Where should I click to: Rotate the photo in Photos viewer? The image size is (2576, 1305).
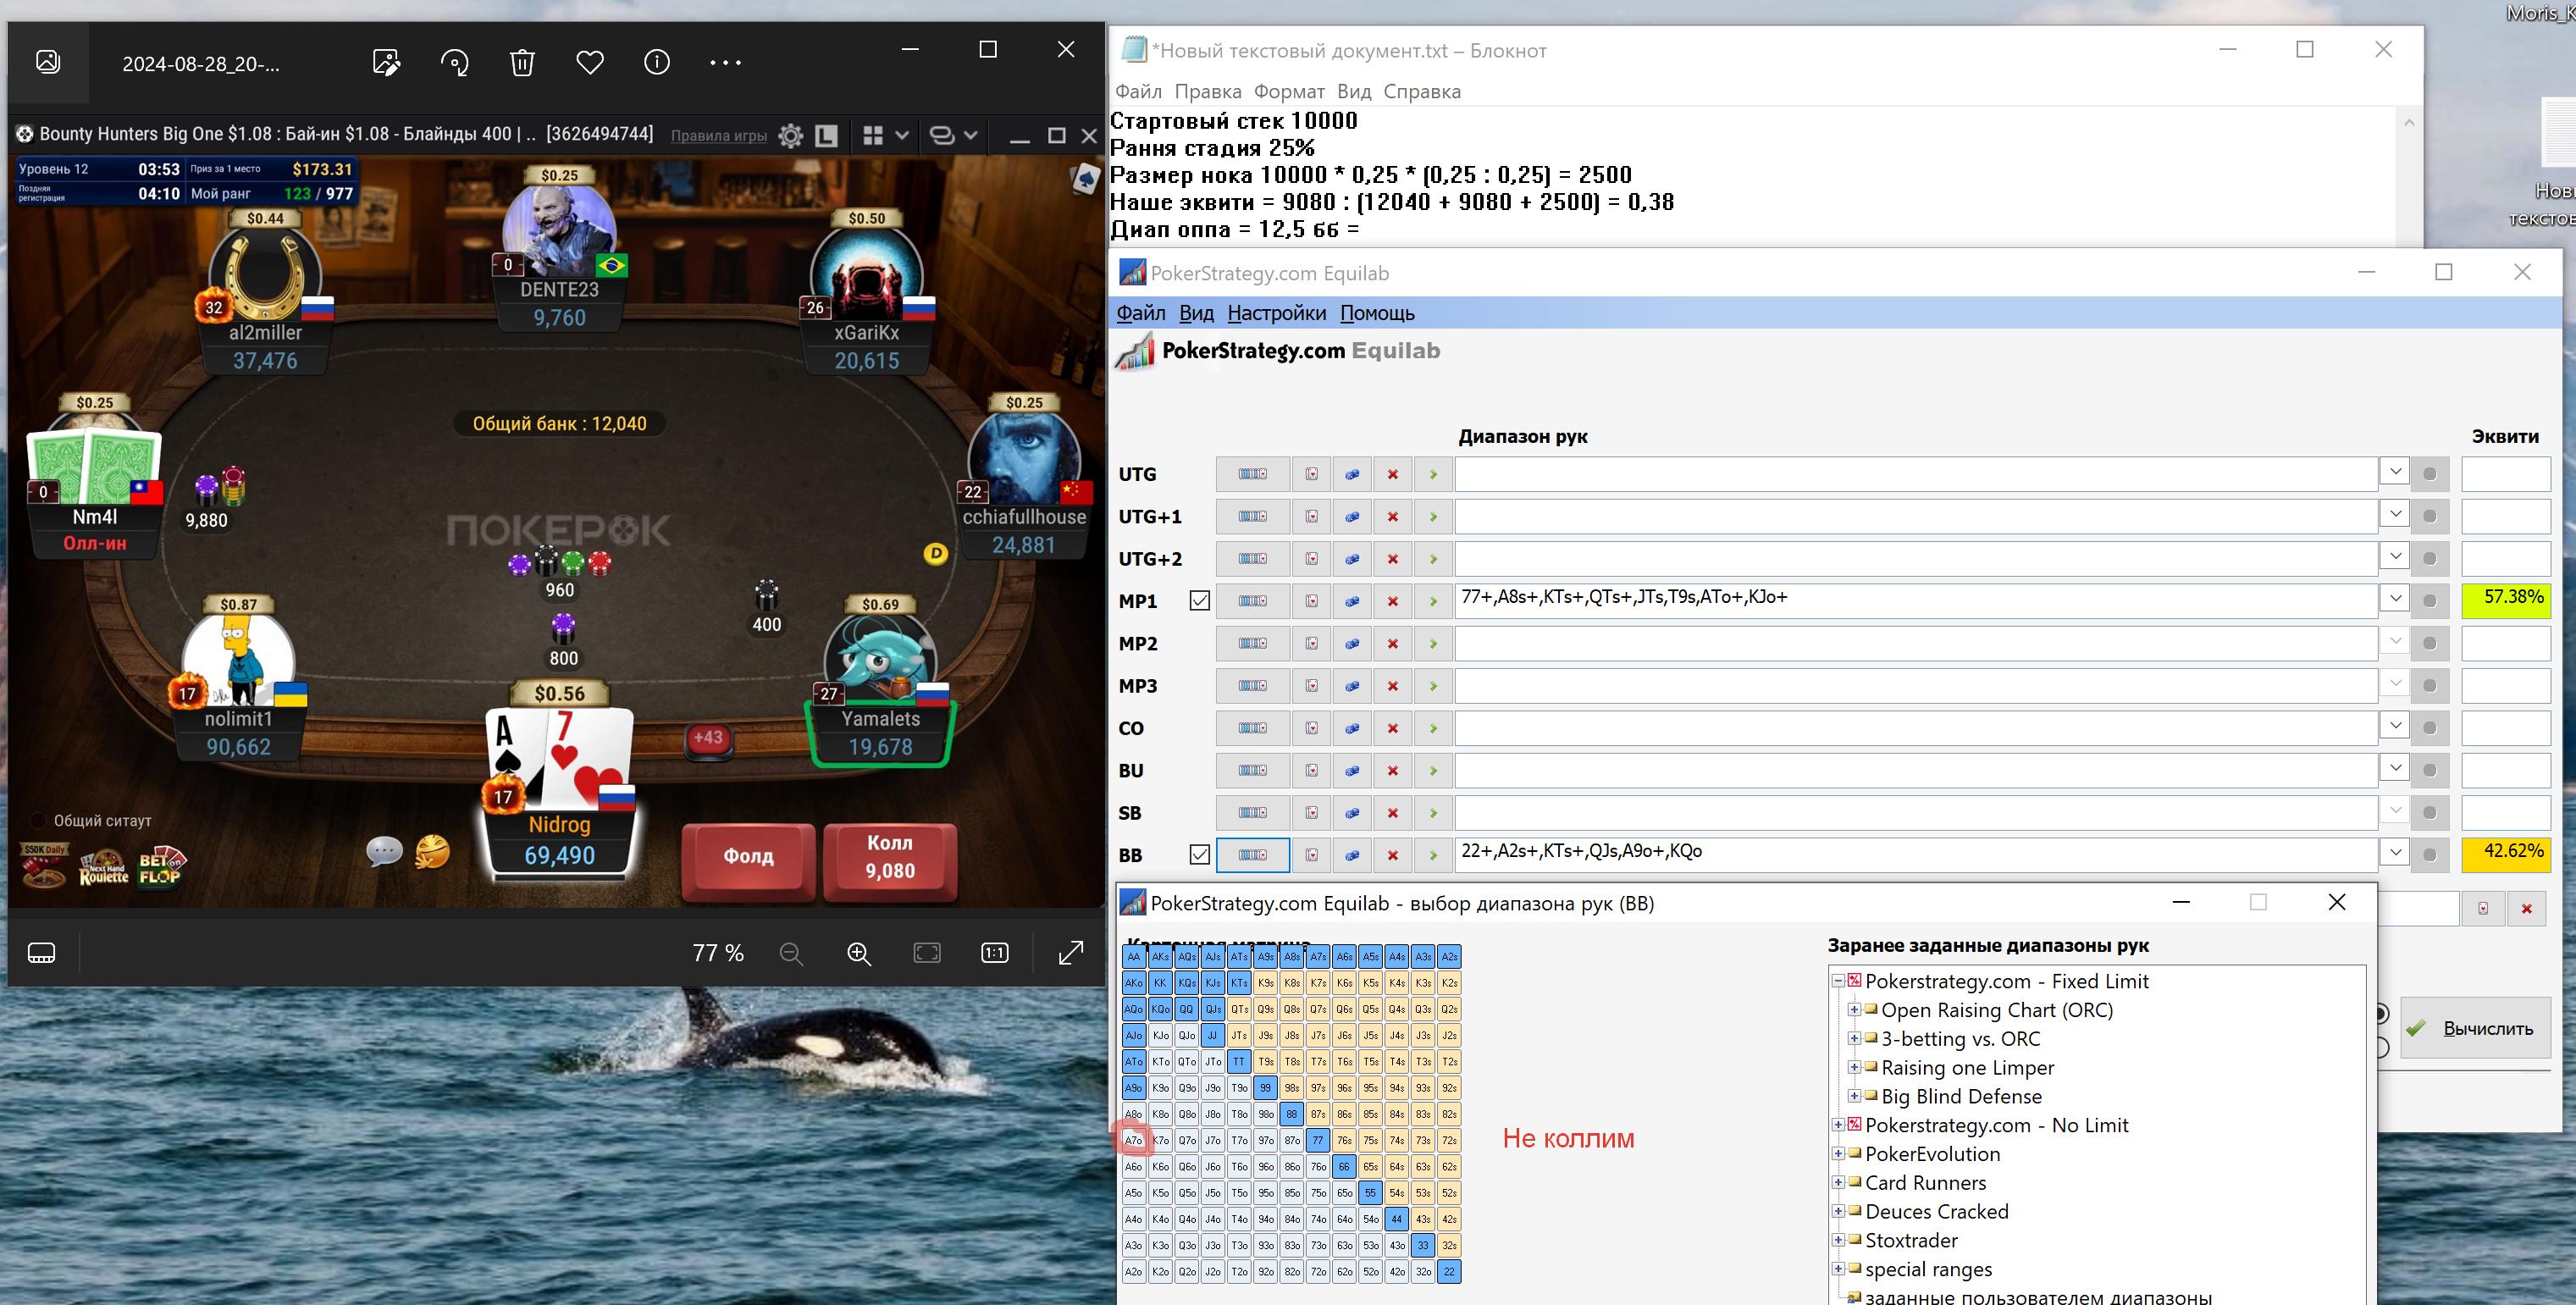click(454, 62)
